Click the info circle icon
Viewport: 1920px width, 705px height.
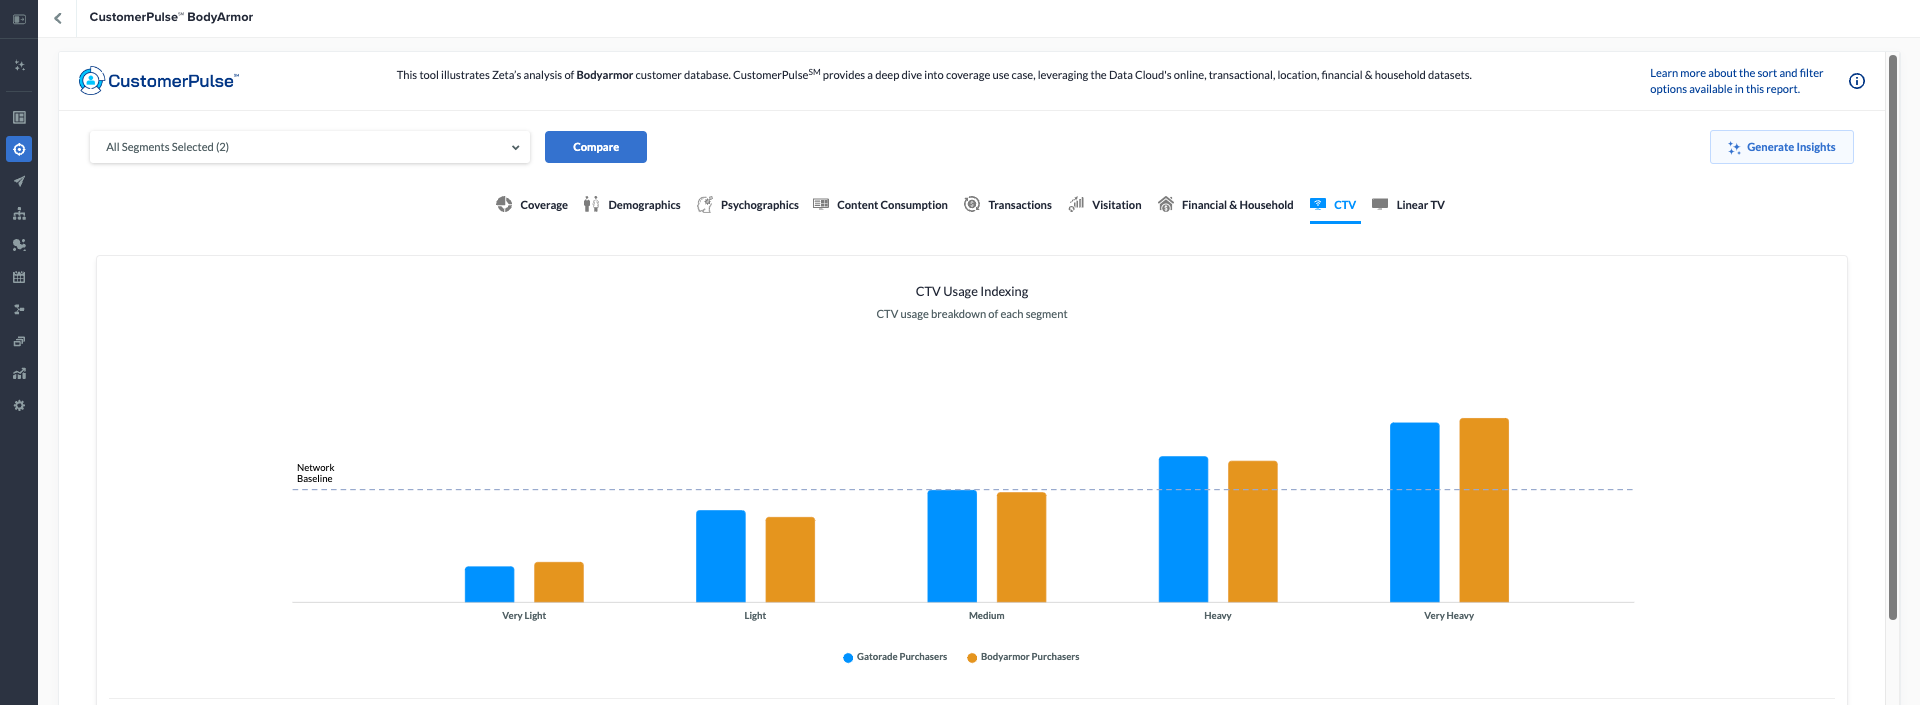(1857, 81)
